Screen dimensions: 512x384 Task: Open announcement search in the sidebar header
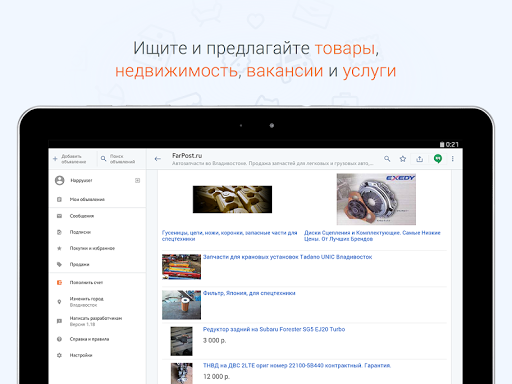(x=119, y=159)
